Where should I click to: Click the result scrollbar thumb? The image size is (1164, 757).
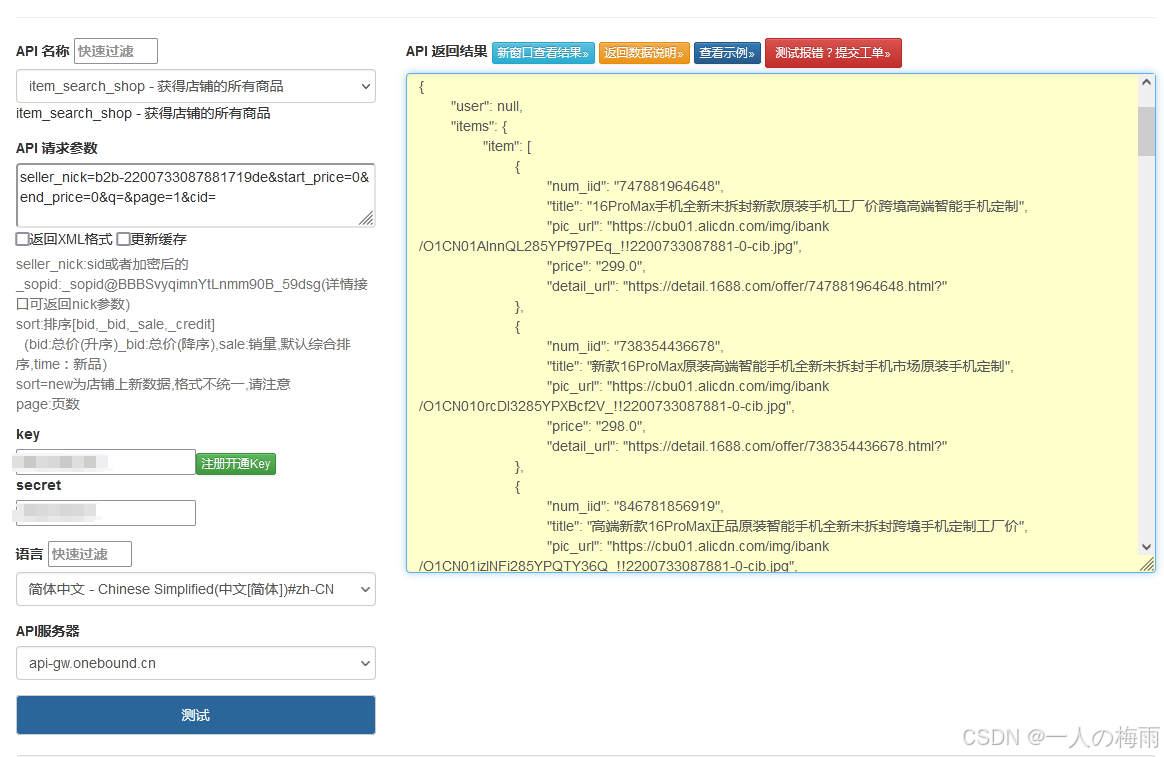coord(1146,131)
